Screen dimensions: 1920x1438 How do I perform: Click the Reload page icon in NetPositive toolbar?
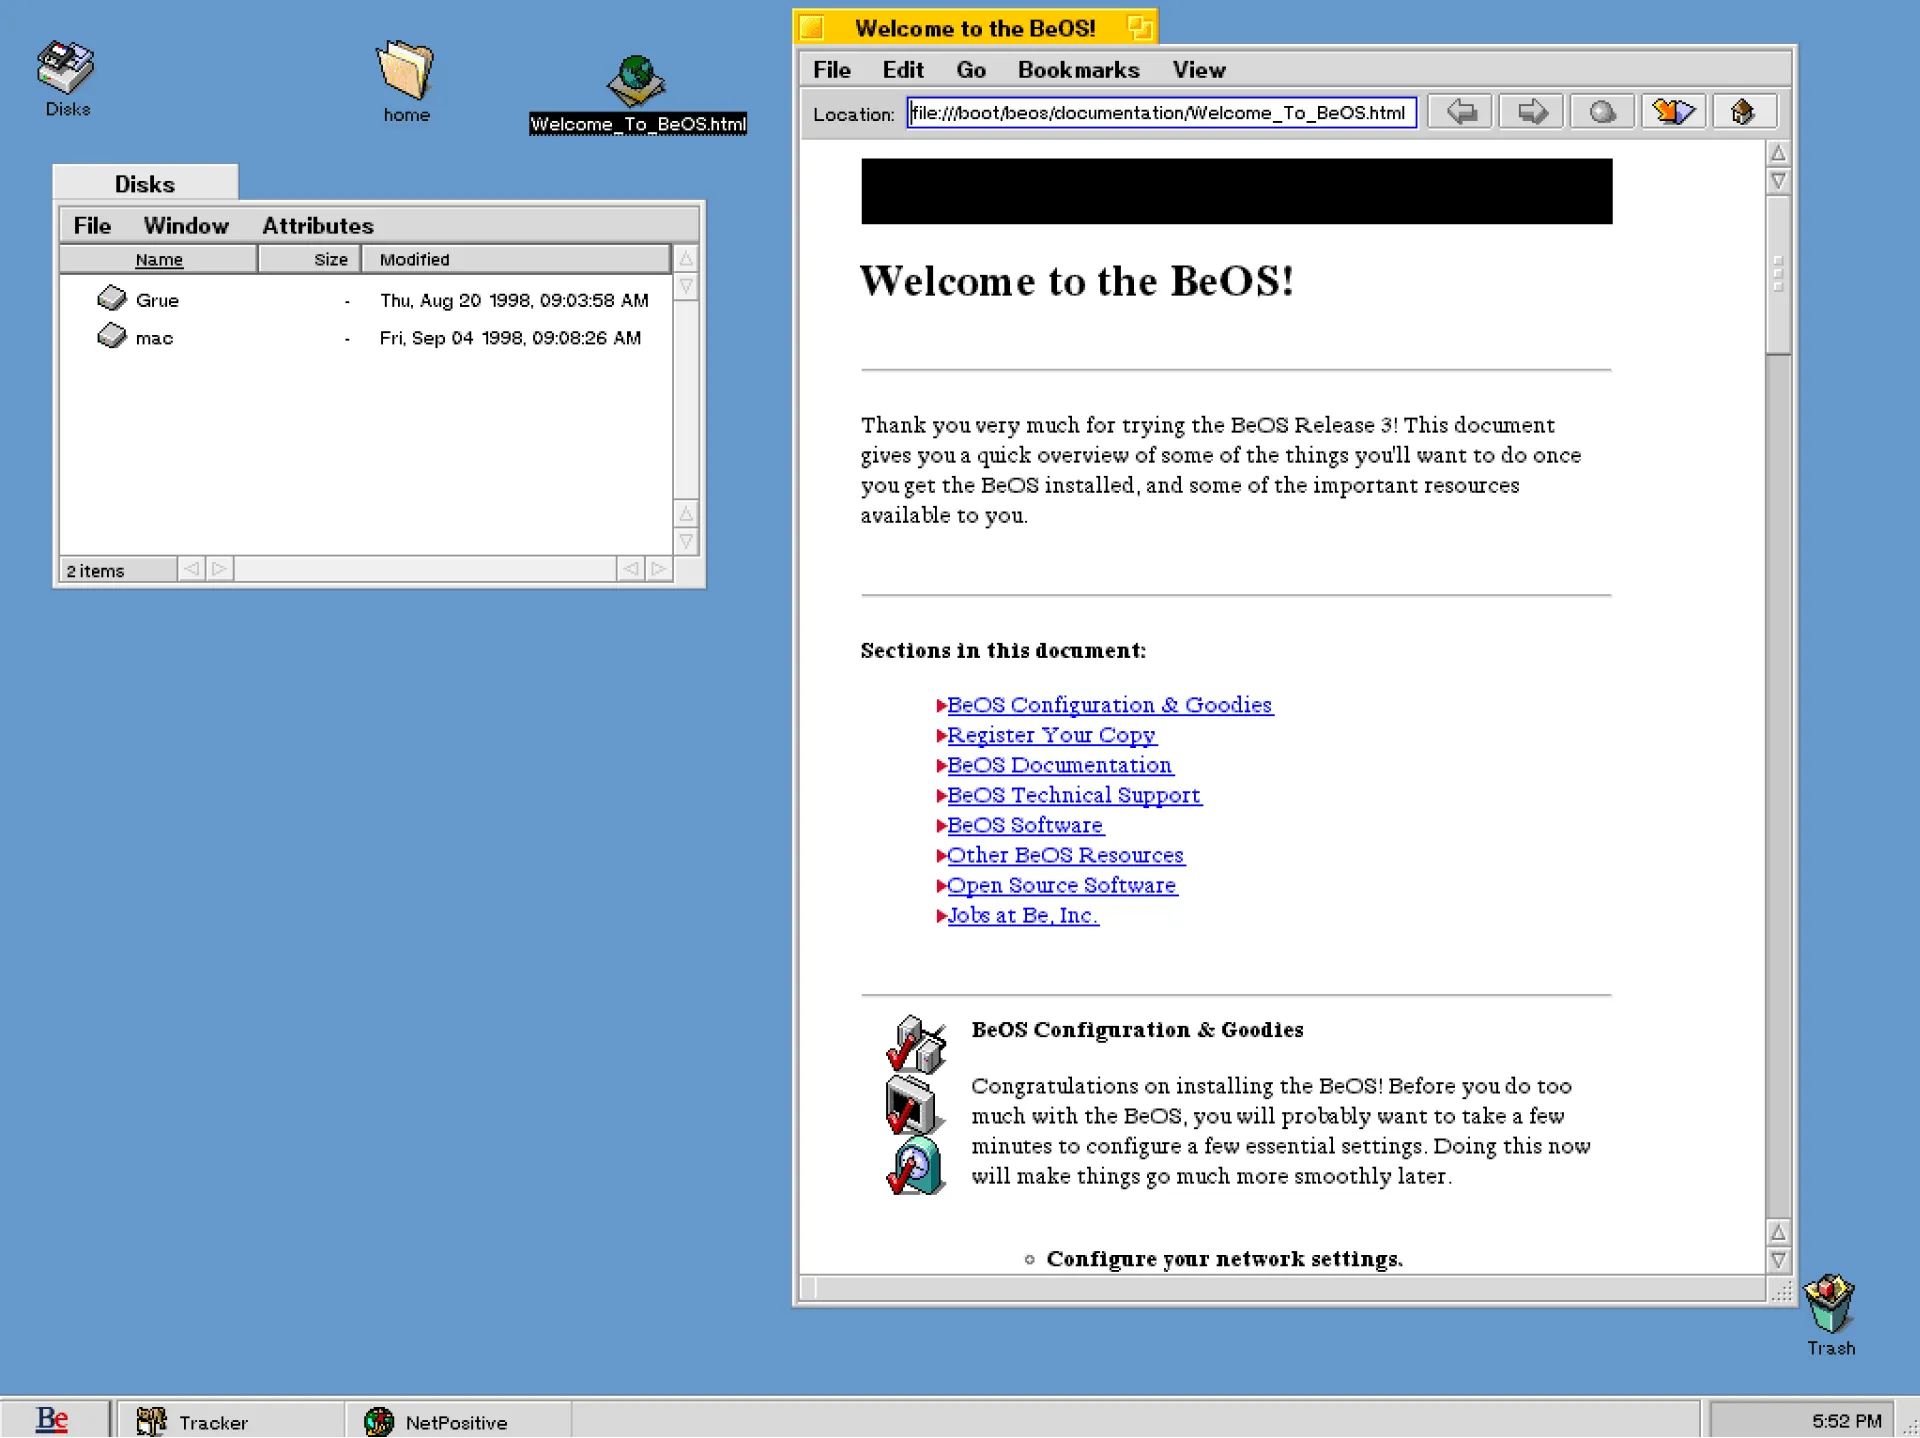coord(1673,111)
